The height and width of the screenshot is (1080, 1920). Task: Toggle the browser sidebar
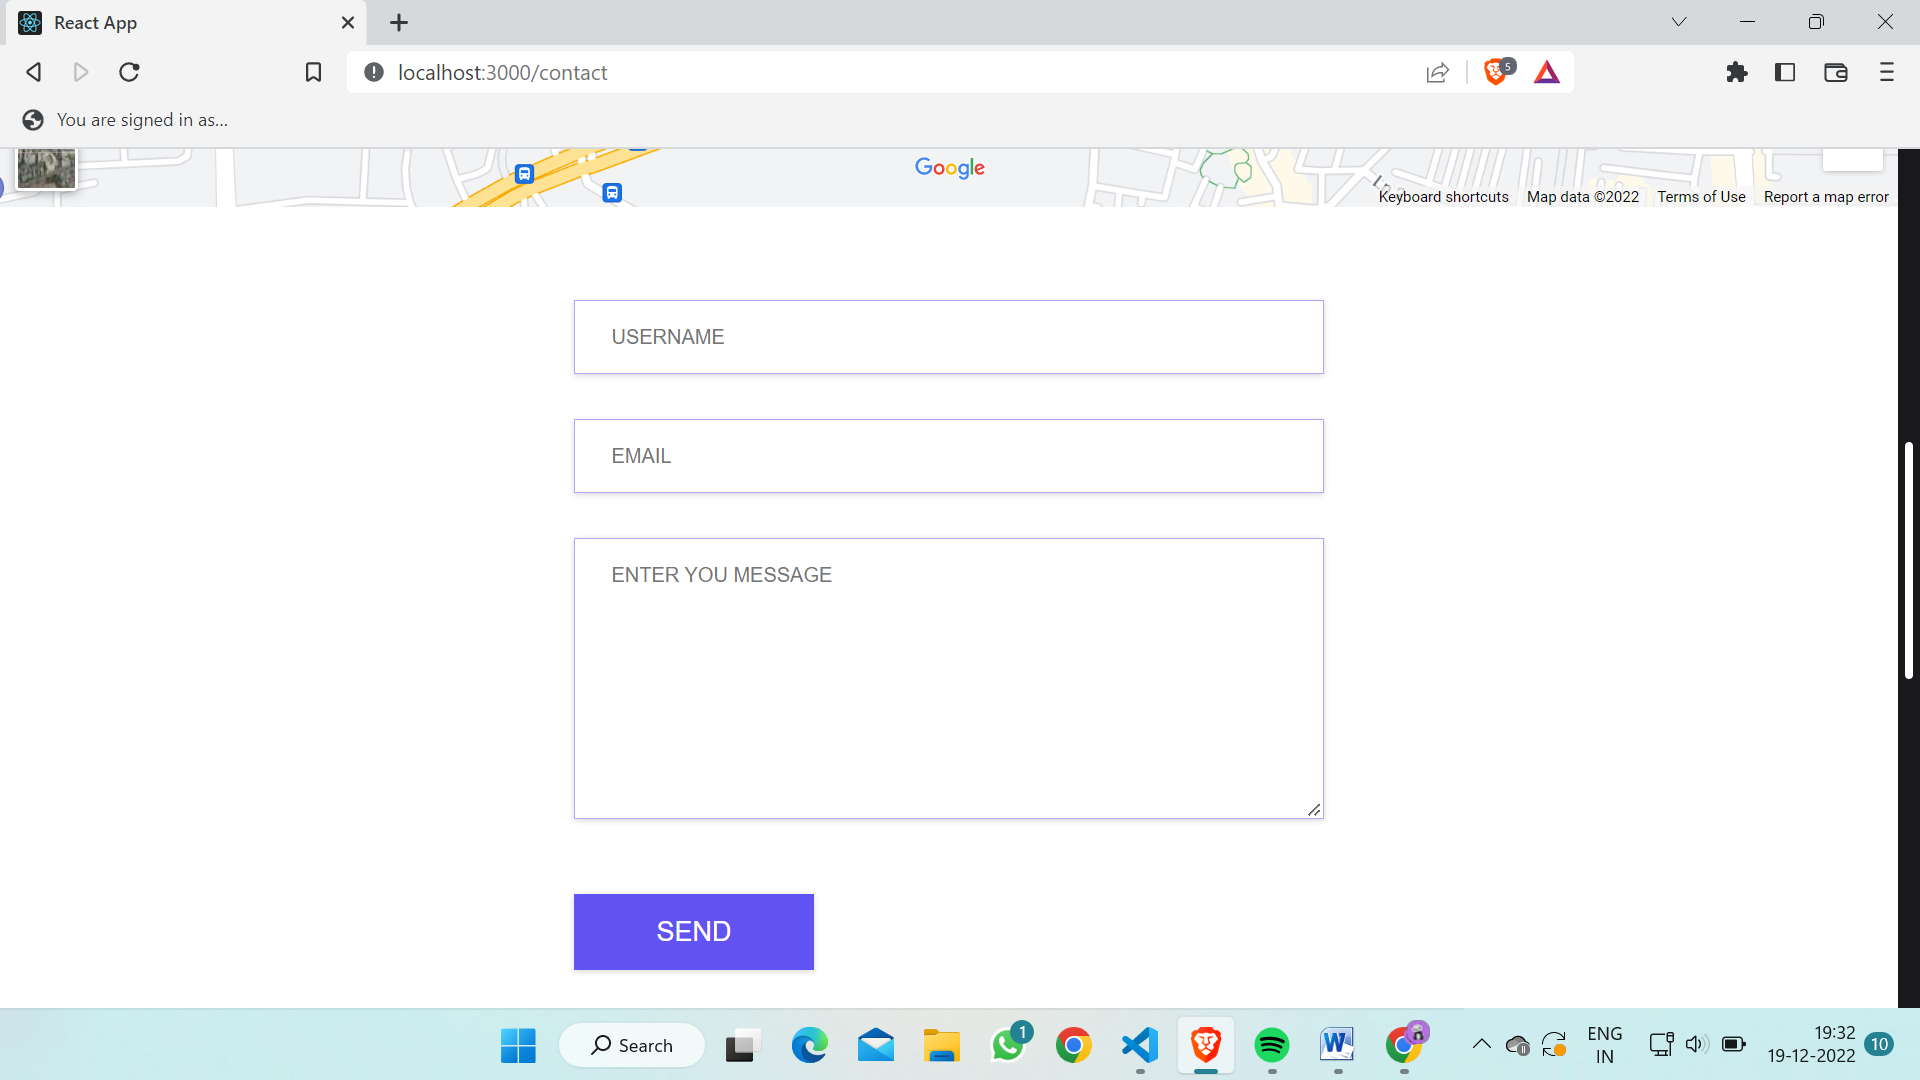coord(1786,72)
